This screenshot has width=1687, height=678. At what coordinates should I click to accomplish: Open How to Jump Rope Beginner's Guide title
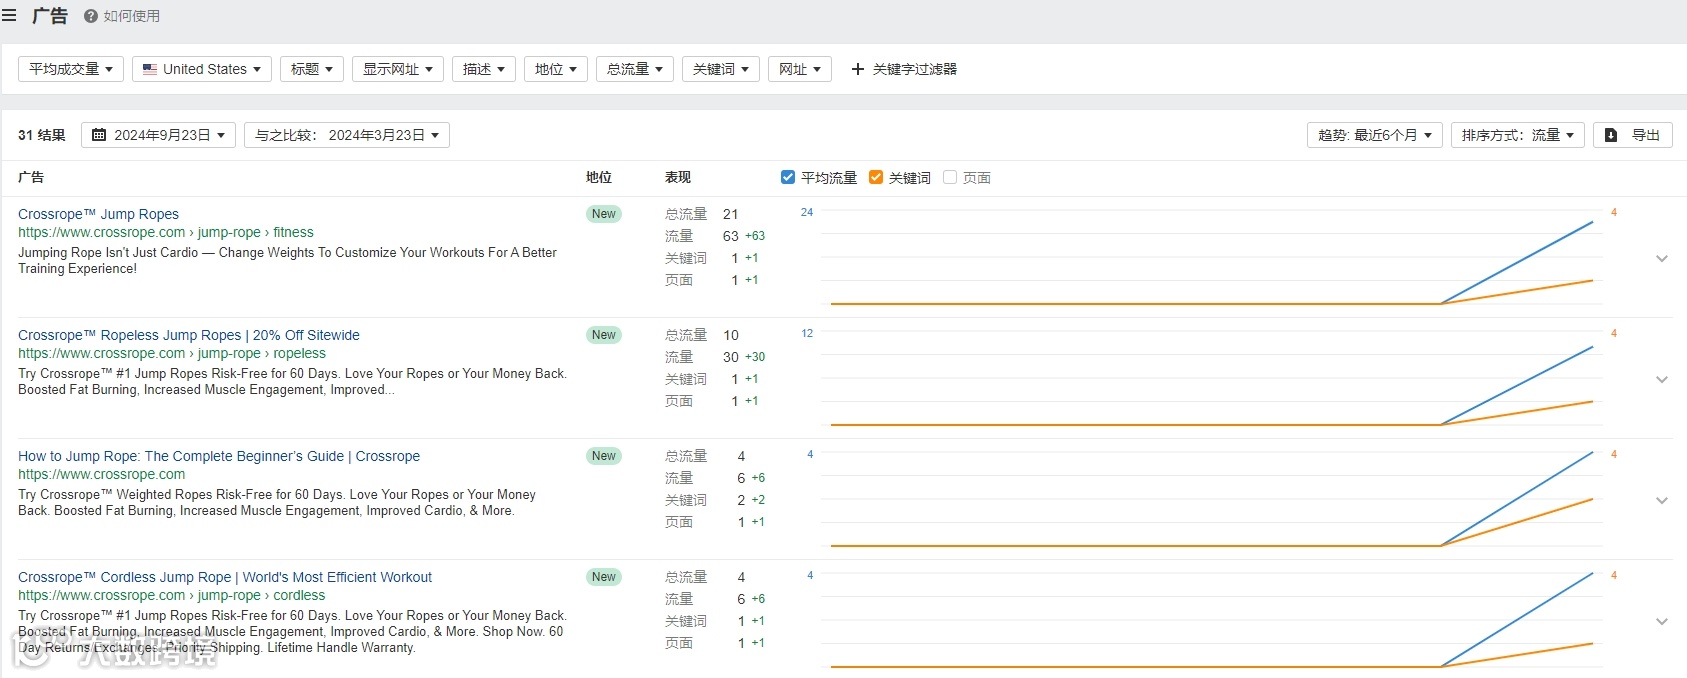click(x=219, y=456)
